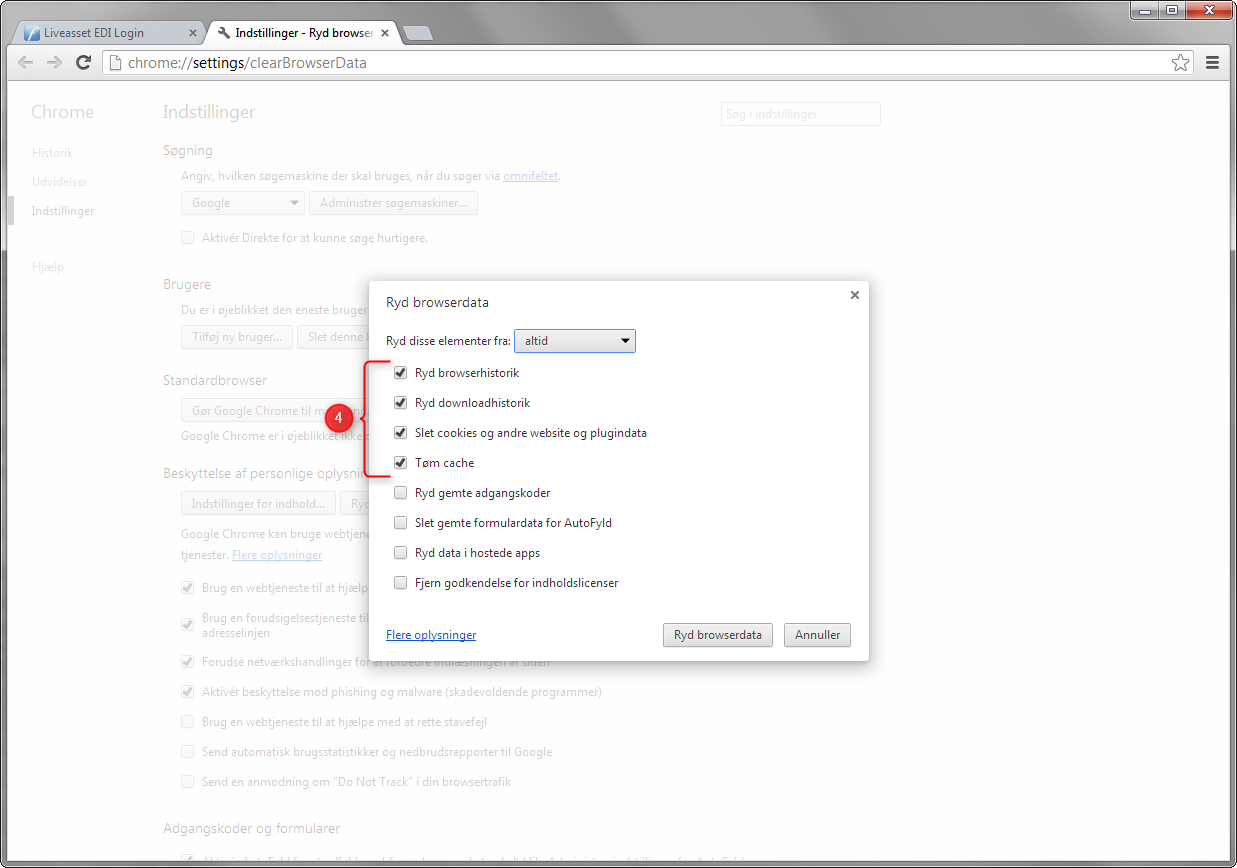Viewport: 1237px width, 868px height.
Task: Click the browser back arrow
Action: point(26,63)
